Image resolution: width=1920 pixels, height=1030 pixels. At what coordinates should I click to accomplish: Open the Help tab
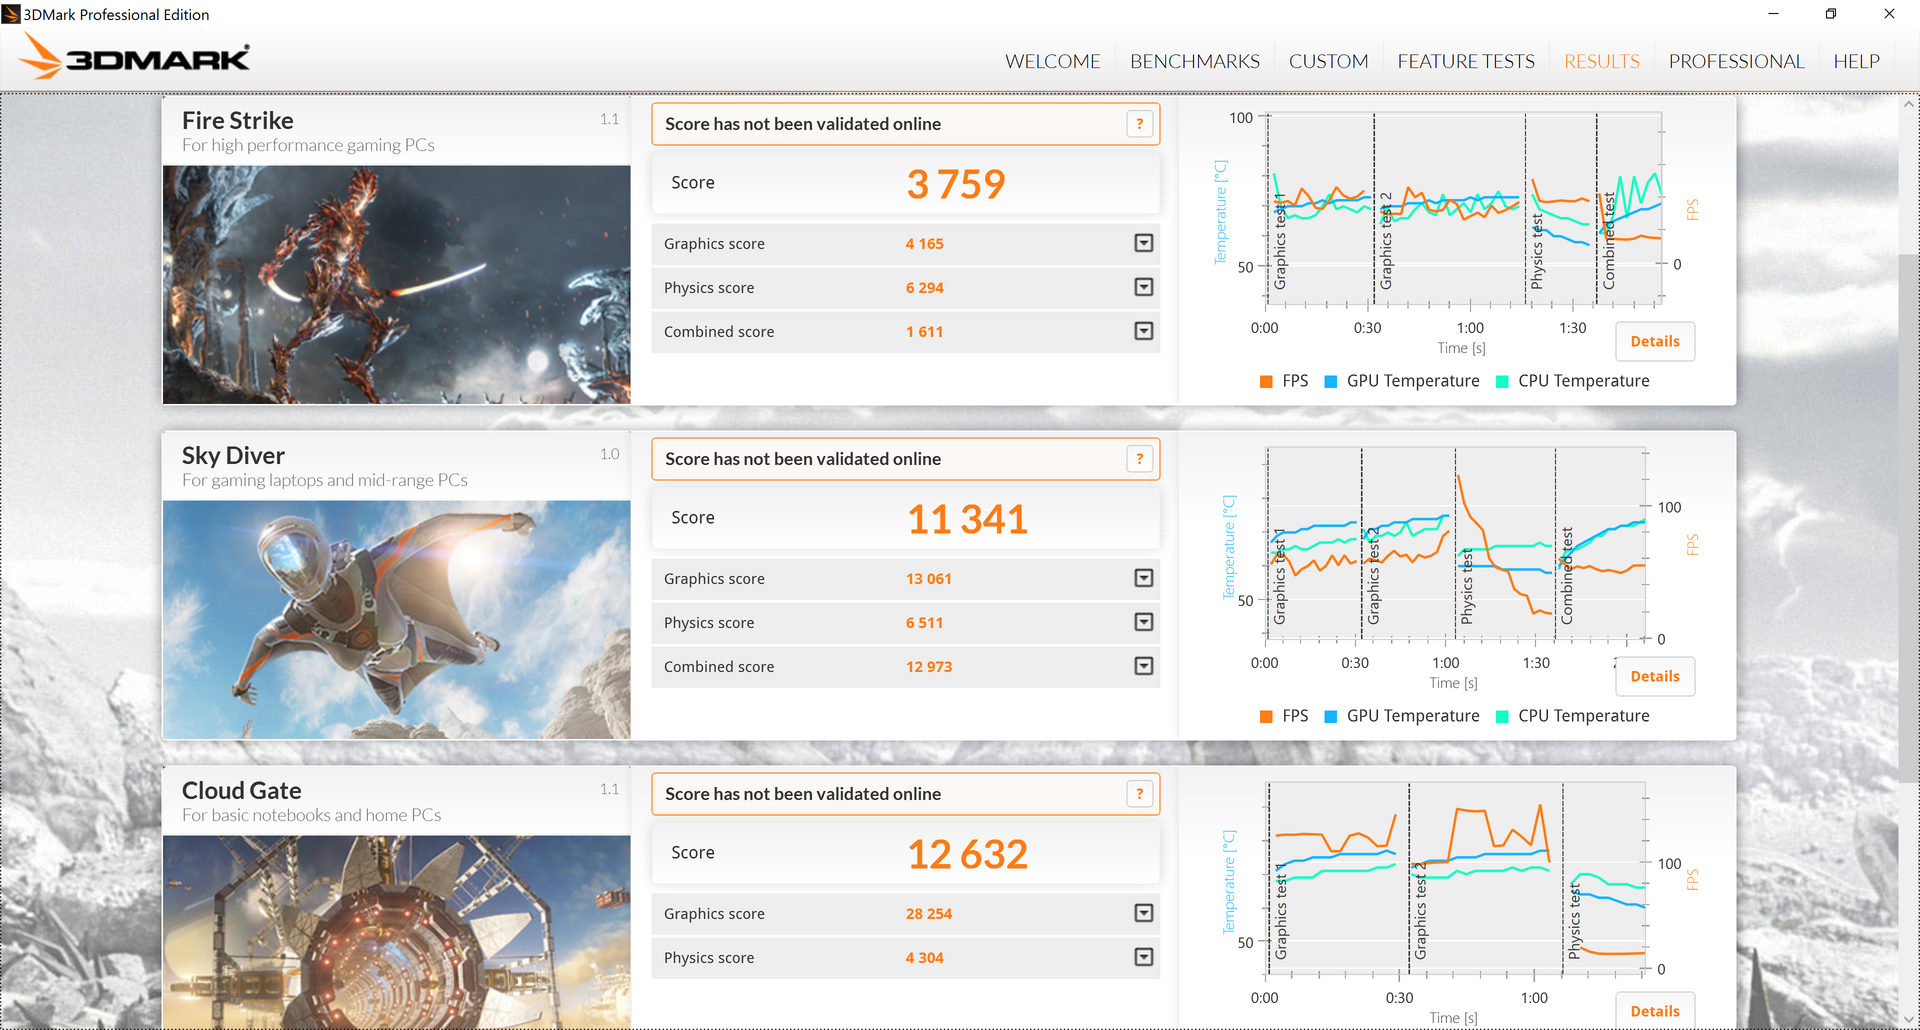pos(1856,62)
